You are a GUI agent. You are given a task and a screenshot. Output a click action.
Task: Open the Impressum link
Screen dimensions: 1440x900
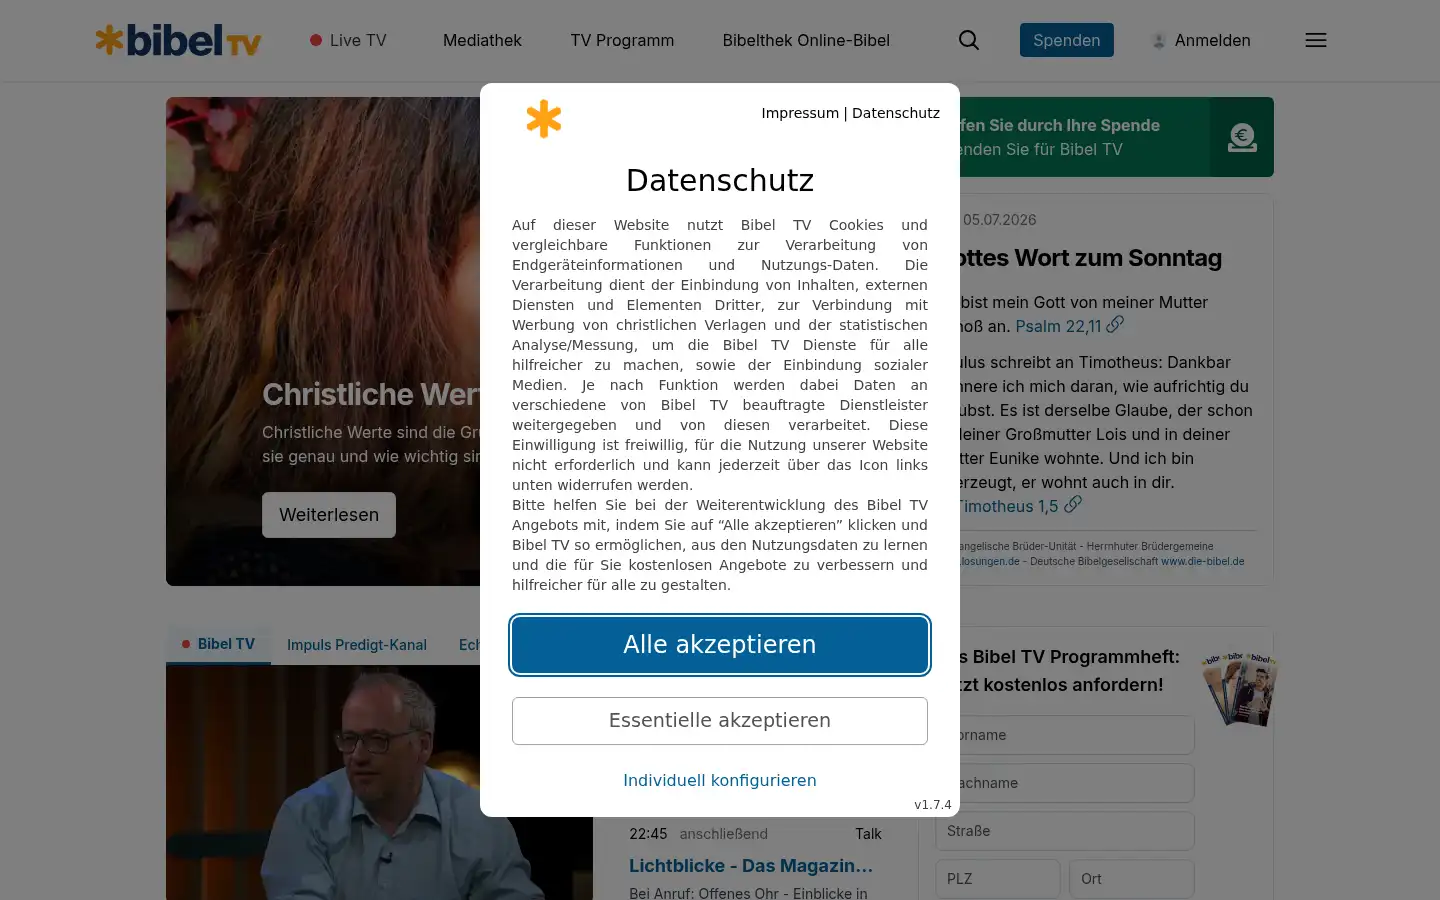800,113
